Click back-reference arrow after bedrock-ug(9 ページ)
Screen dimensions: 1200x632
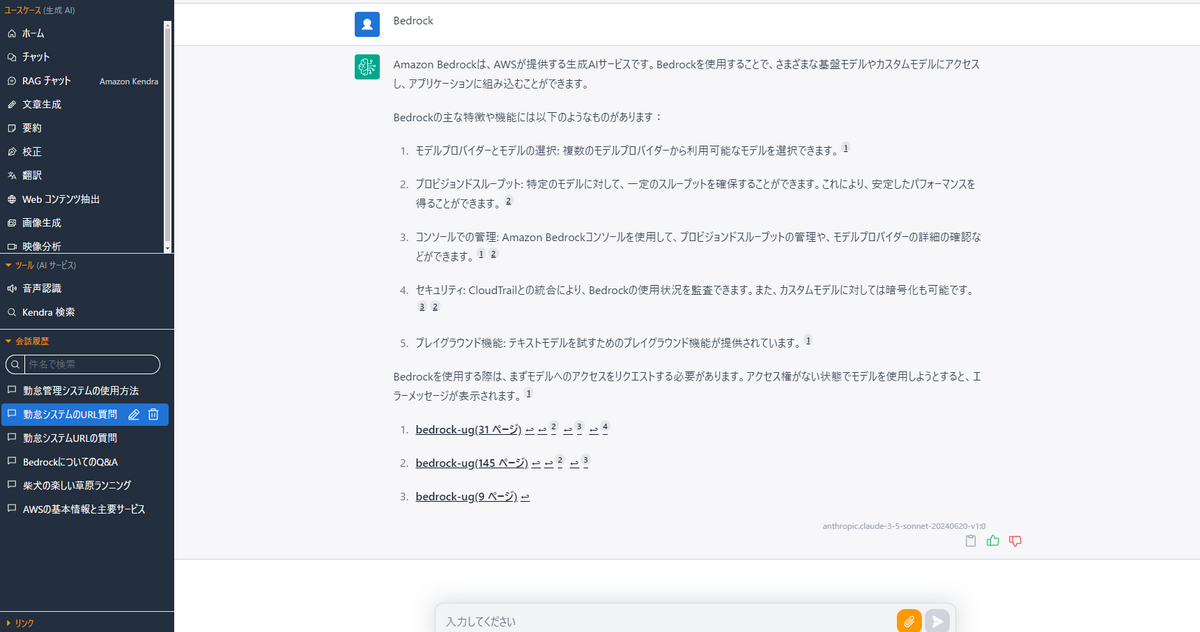click(525, 497)
